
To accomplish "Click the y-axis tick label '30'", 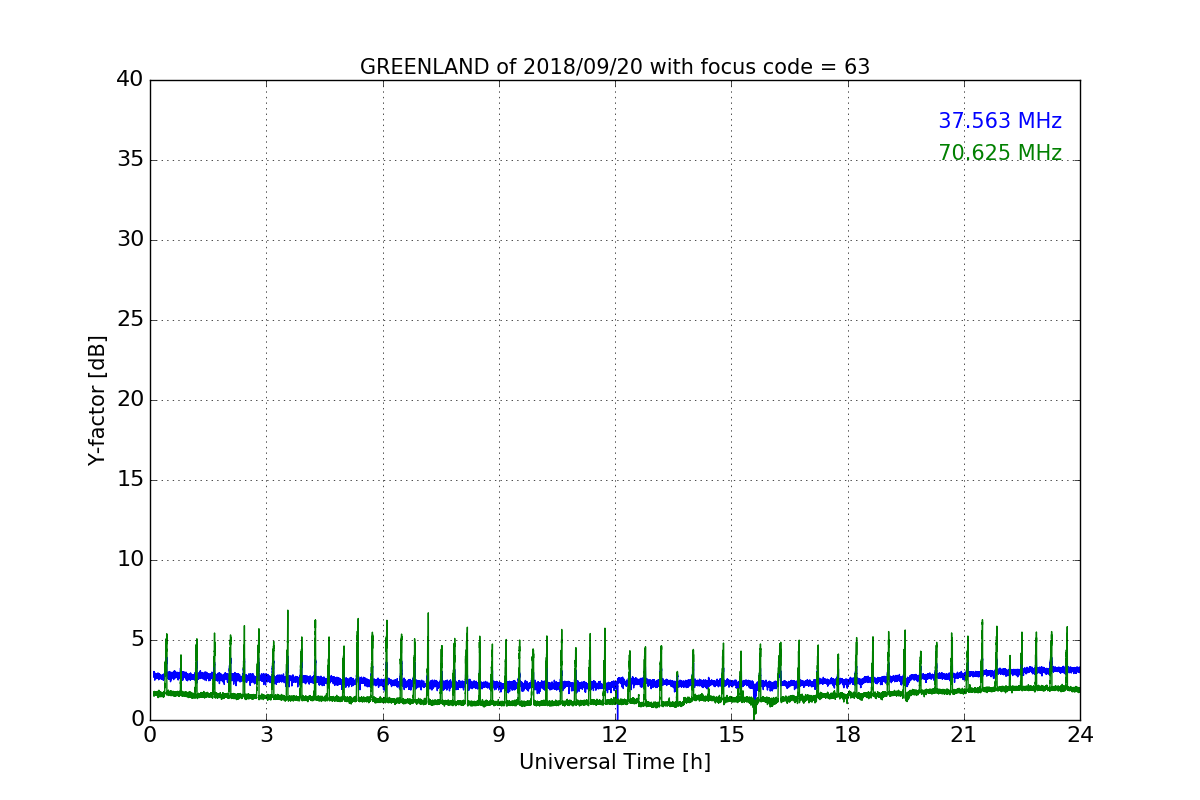I will [x=130, y=239].
